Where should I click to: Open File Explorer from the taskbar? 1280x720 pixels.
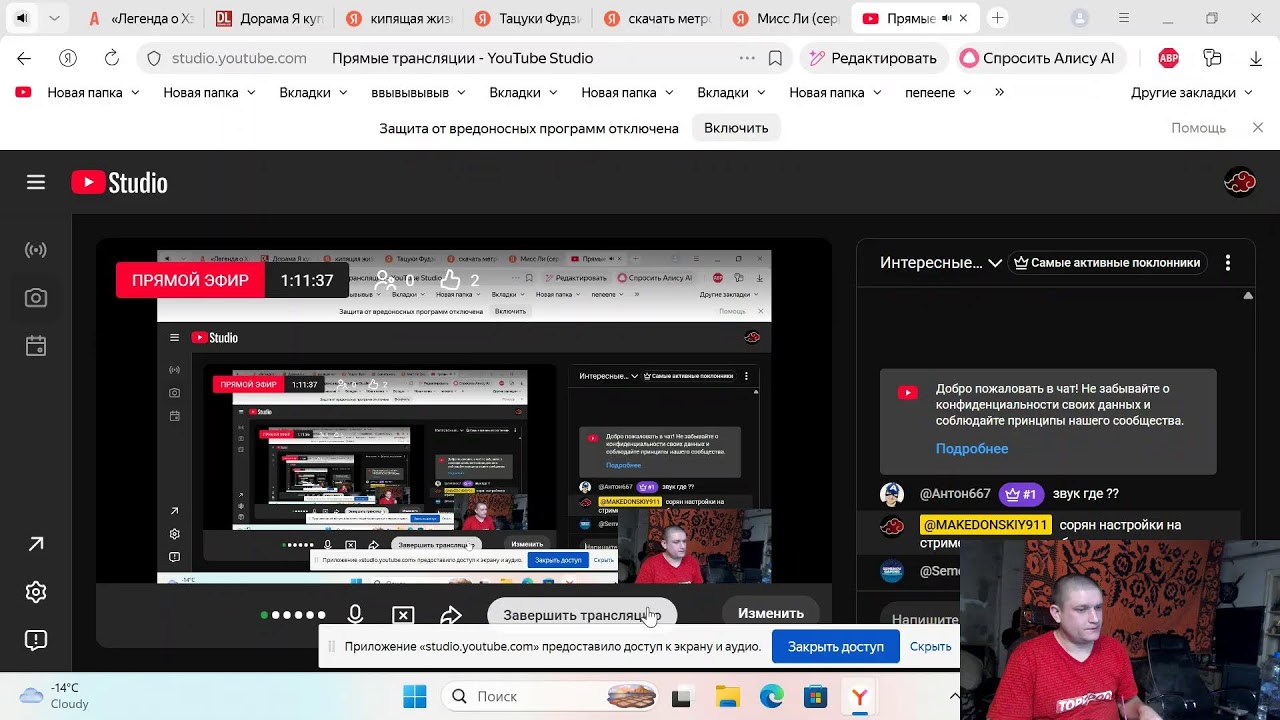click(727, 696)
